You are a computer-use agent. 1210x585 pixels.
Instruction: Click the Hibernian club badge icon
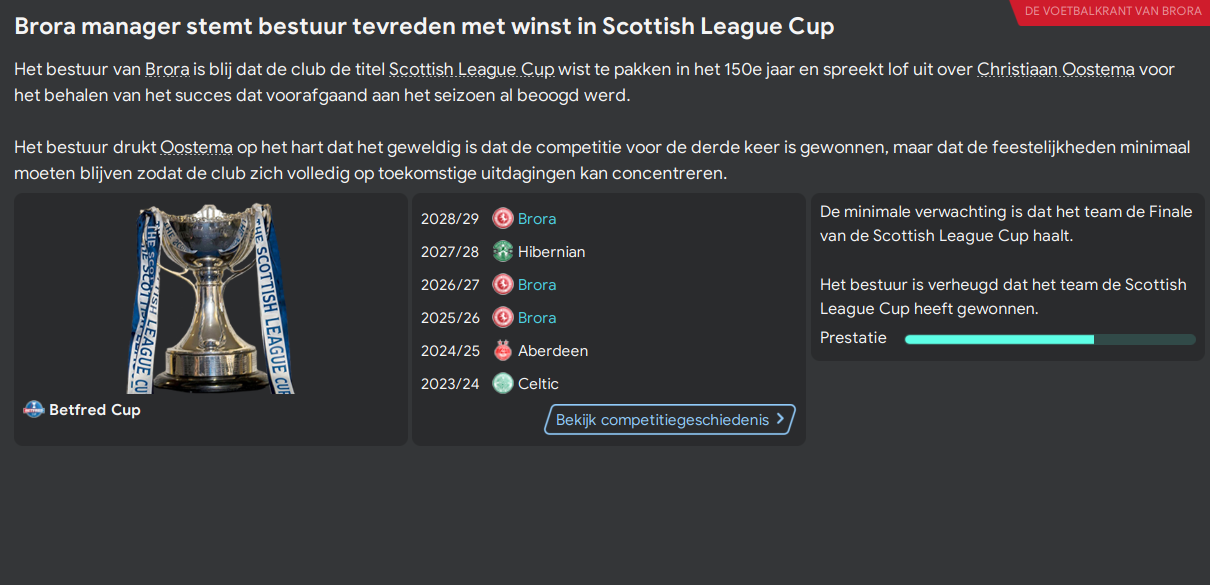[x=503, y=252]
